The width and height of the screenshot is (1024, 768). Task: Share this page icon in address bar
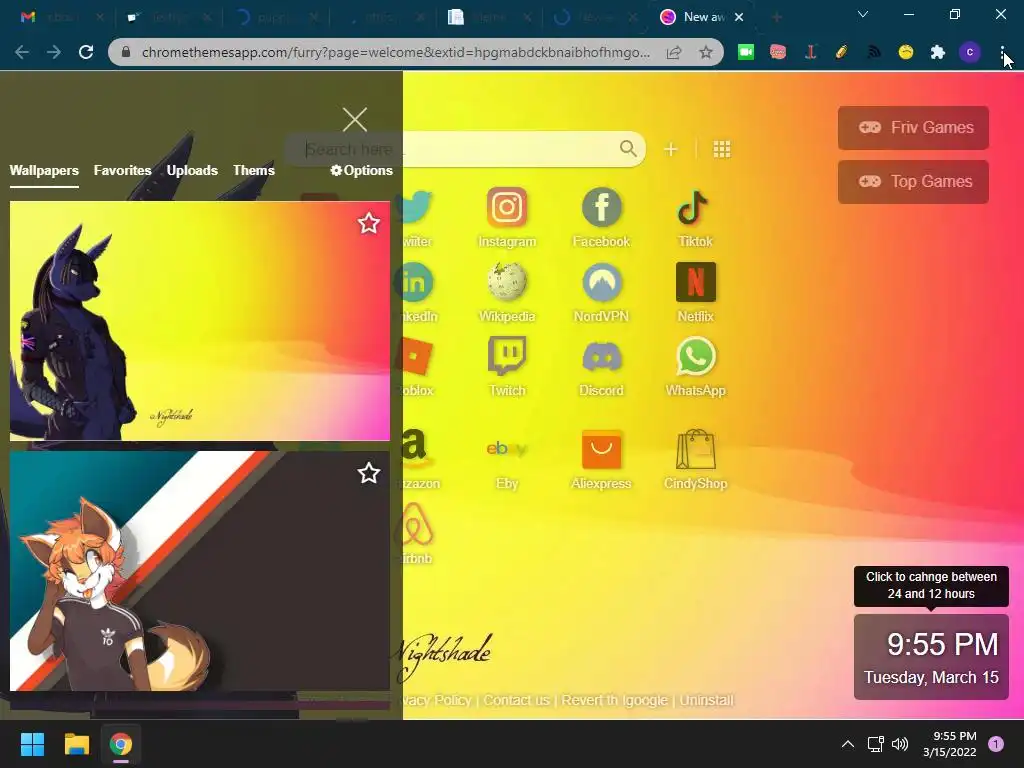pyautogui.click(x=674, y=52)
